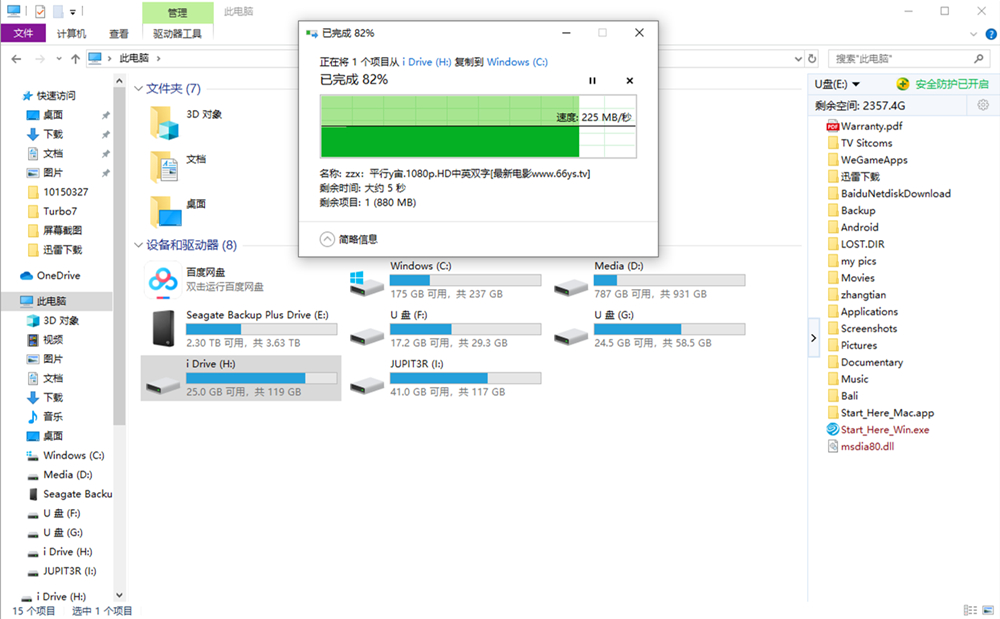
Task: Collapse the 文件夹 (7) group
Action: tap(138, 89)
